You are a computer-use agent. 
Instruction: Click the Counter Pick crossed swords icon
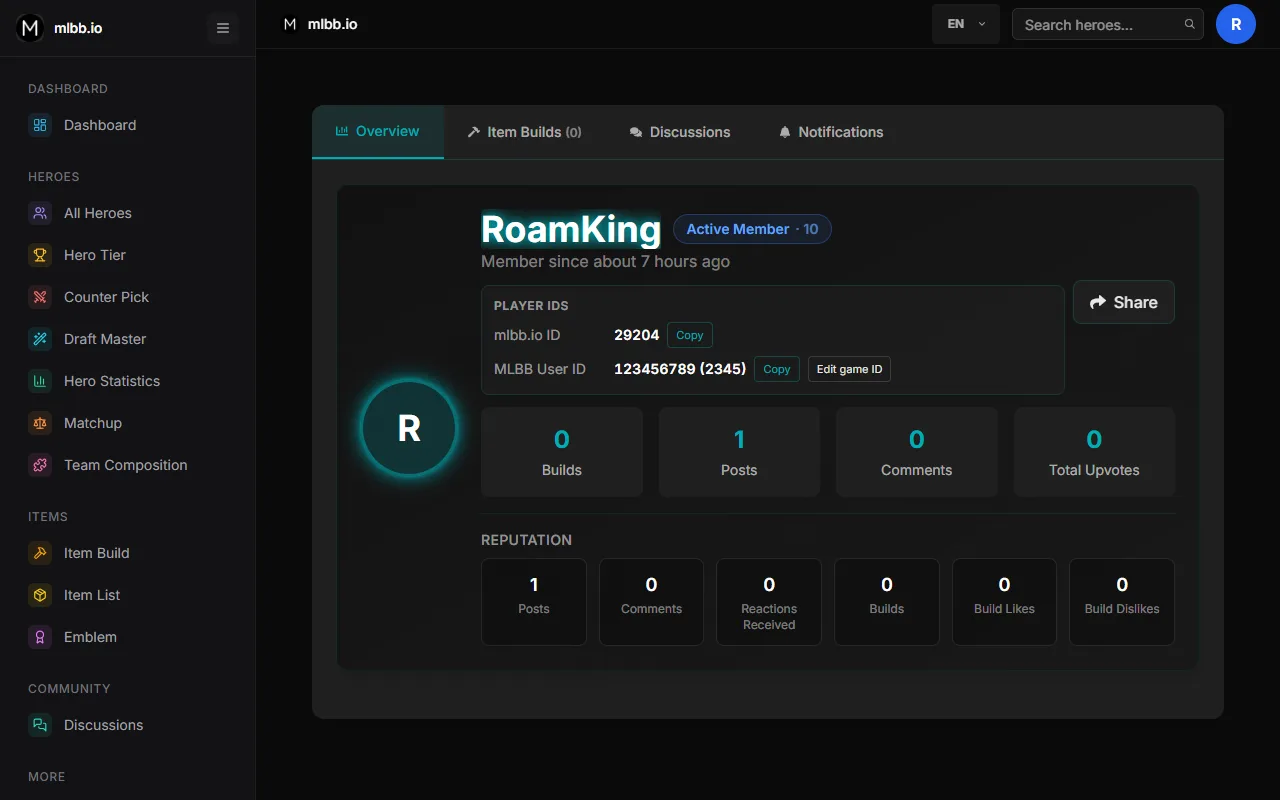tap(40, 297)
